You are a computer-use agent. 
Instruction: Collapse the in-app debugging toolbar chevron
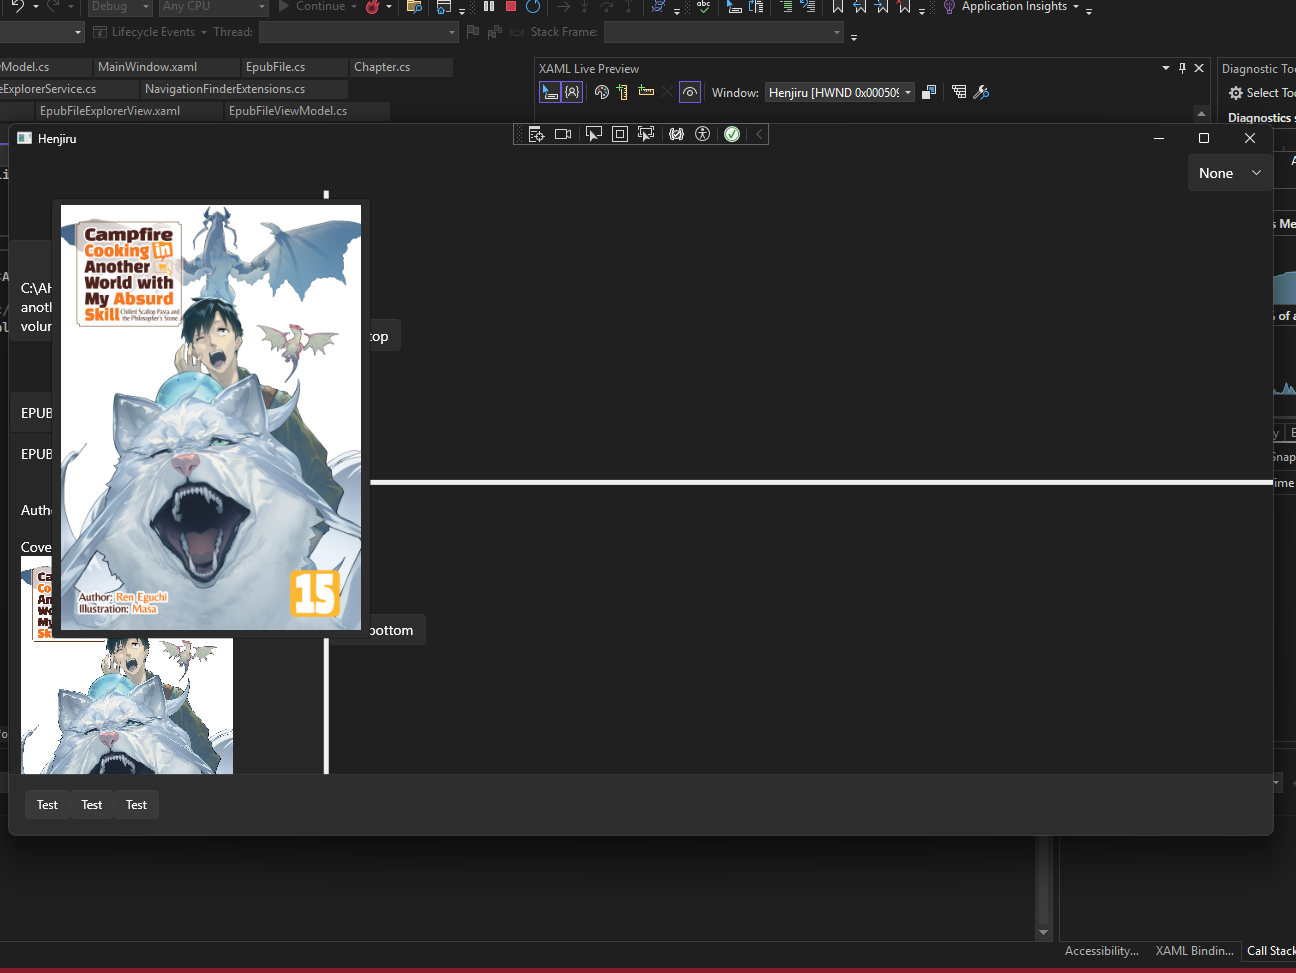coord(759,134)
